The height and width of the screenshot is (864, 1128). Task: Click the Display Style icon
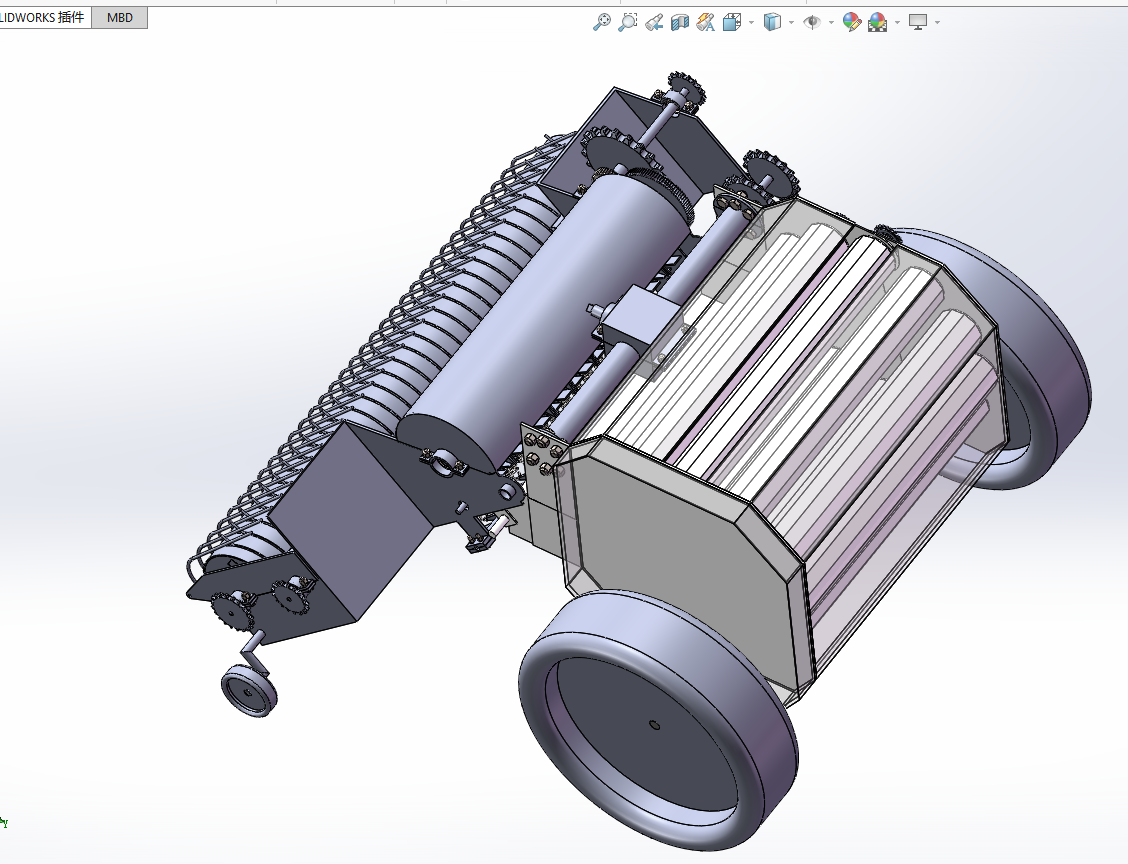[x=772, y=22]
